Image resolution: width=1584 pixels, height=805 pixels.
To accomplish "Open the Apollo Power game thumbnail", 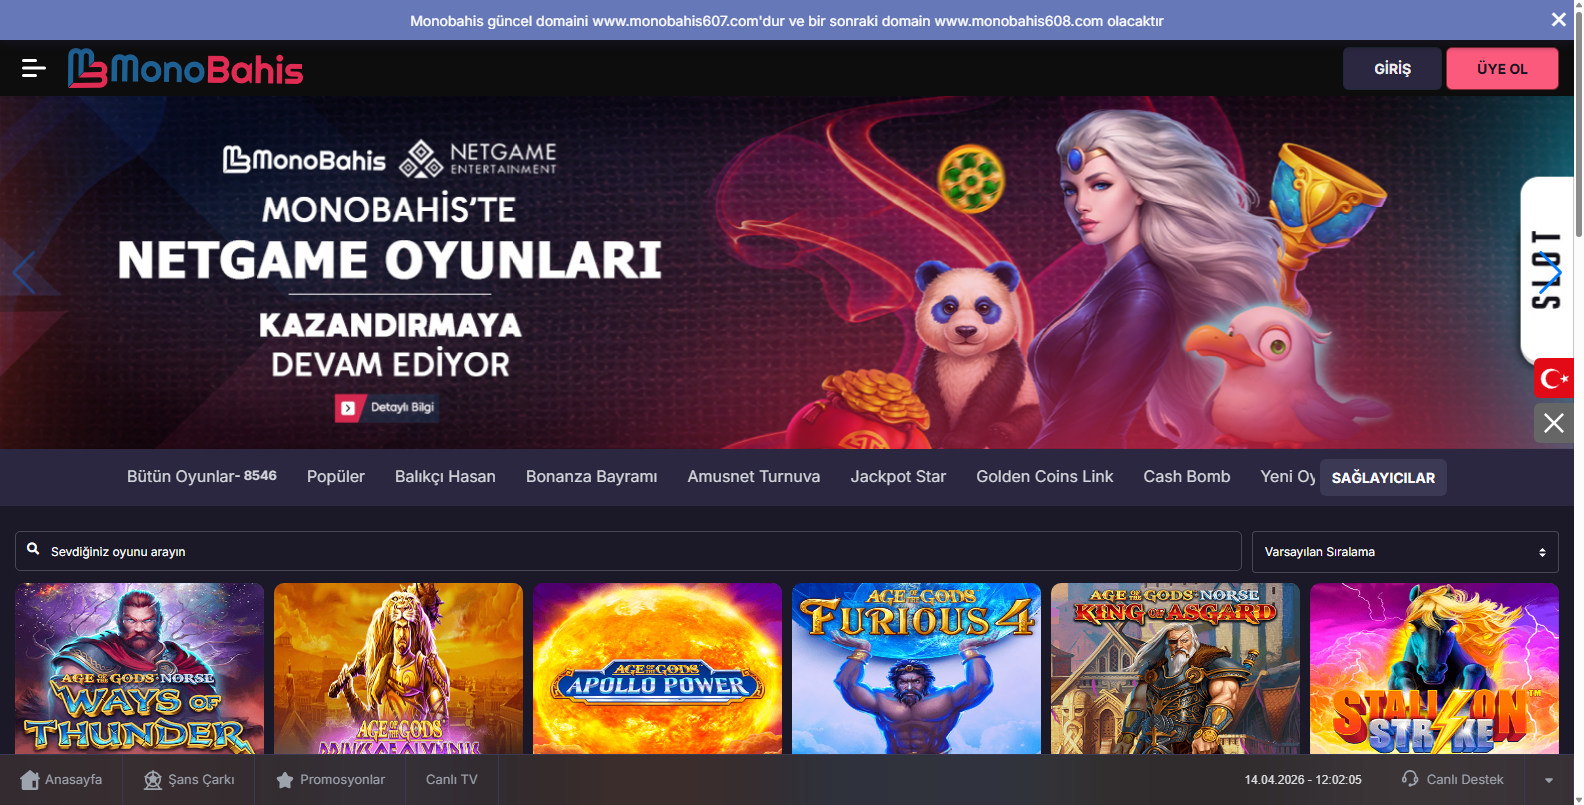I will [658, 668].
